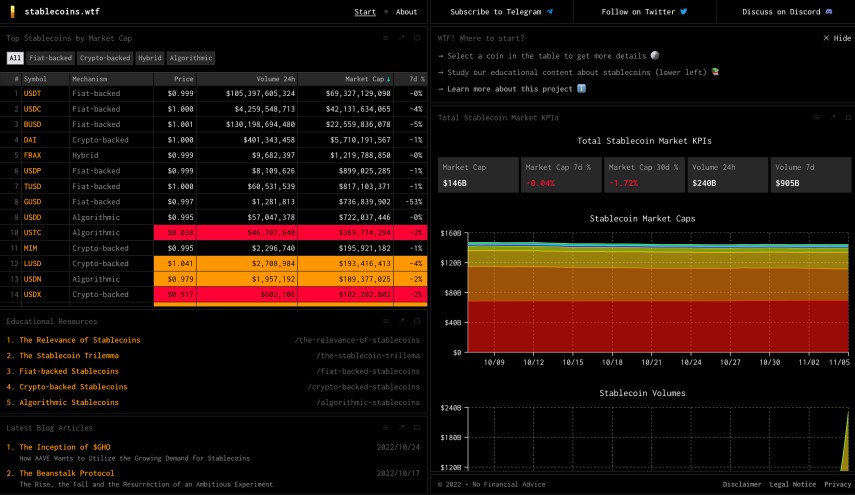This screenshot has width=855, height=495.
Task: Click the Twitter bird icon
Action: point(684,12)
